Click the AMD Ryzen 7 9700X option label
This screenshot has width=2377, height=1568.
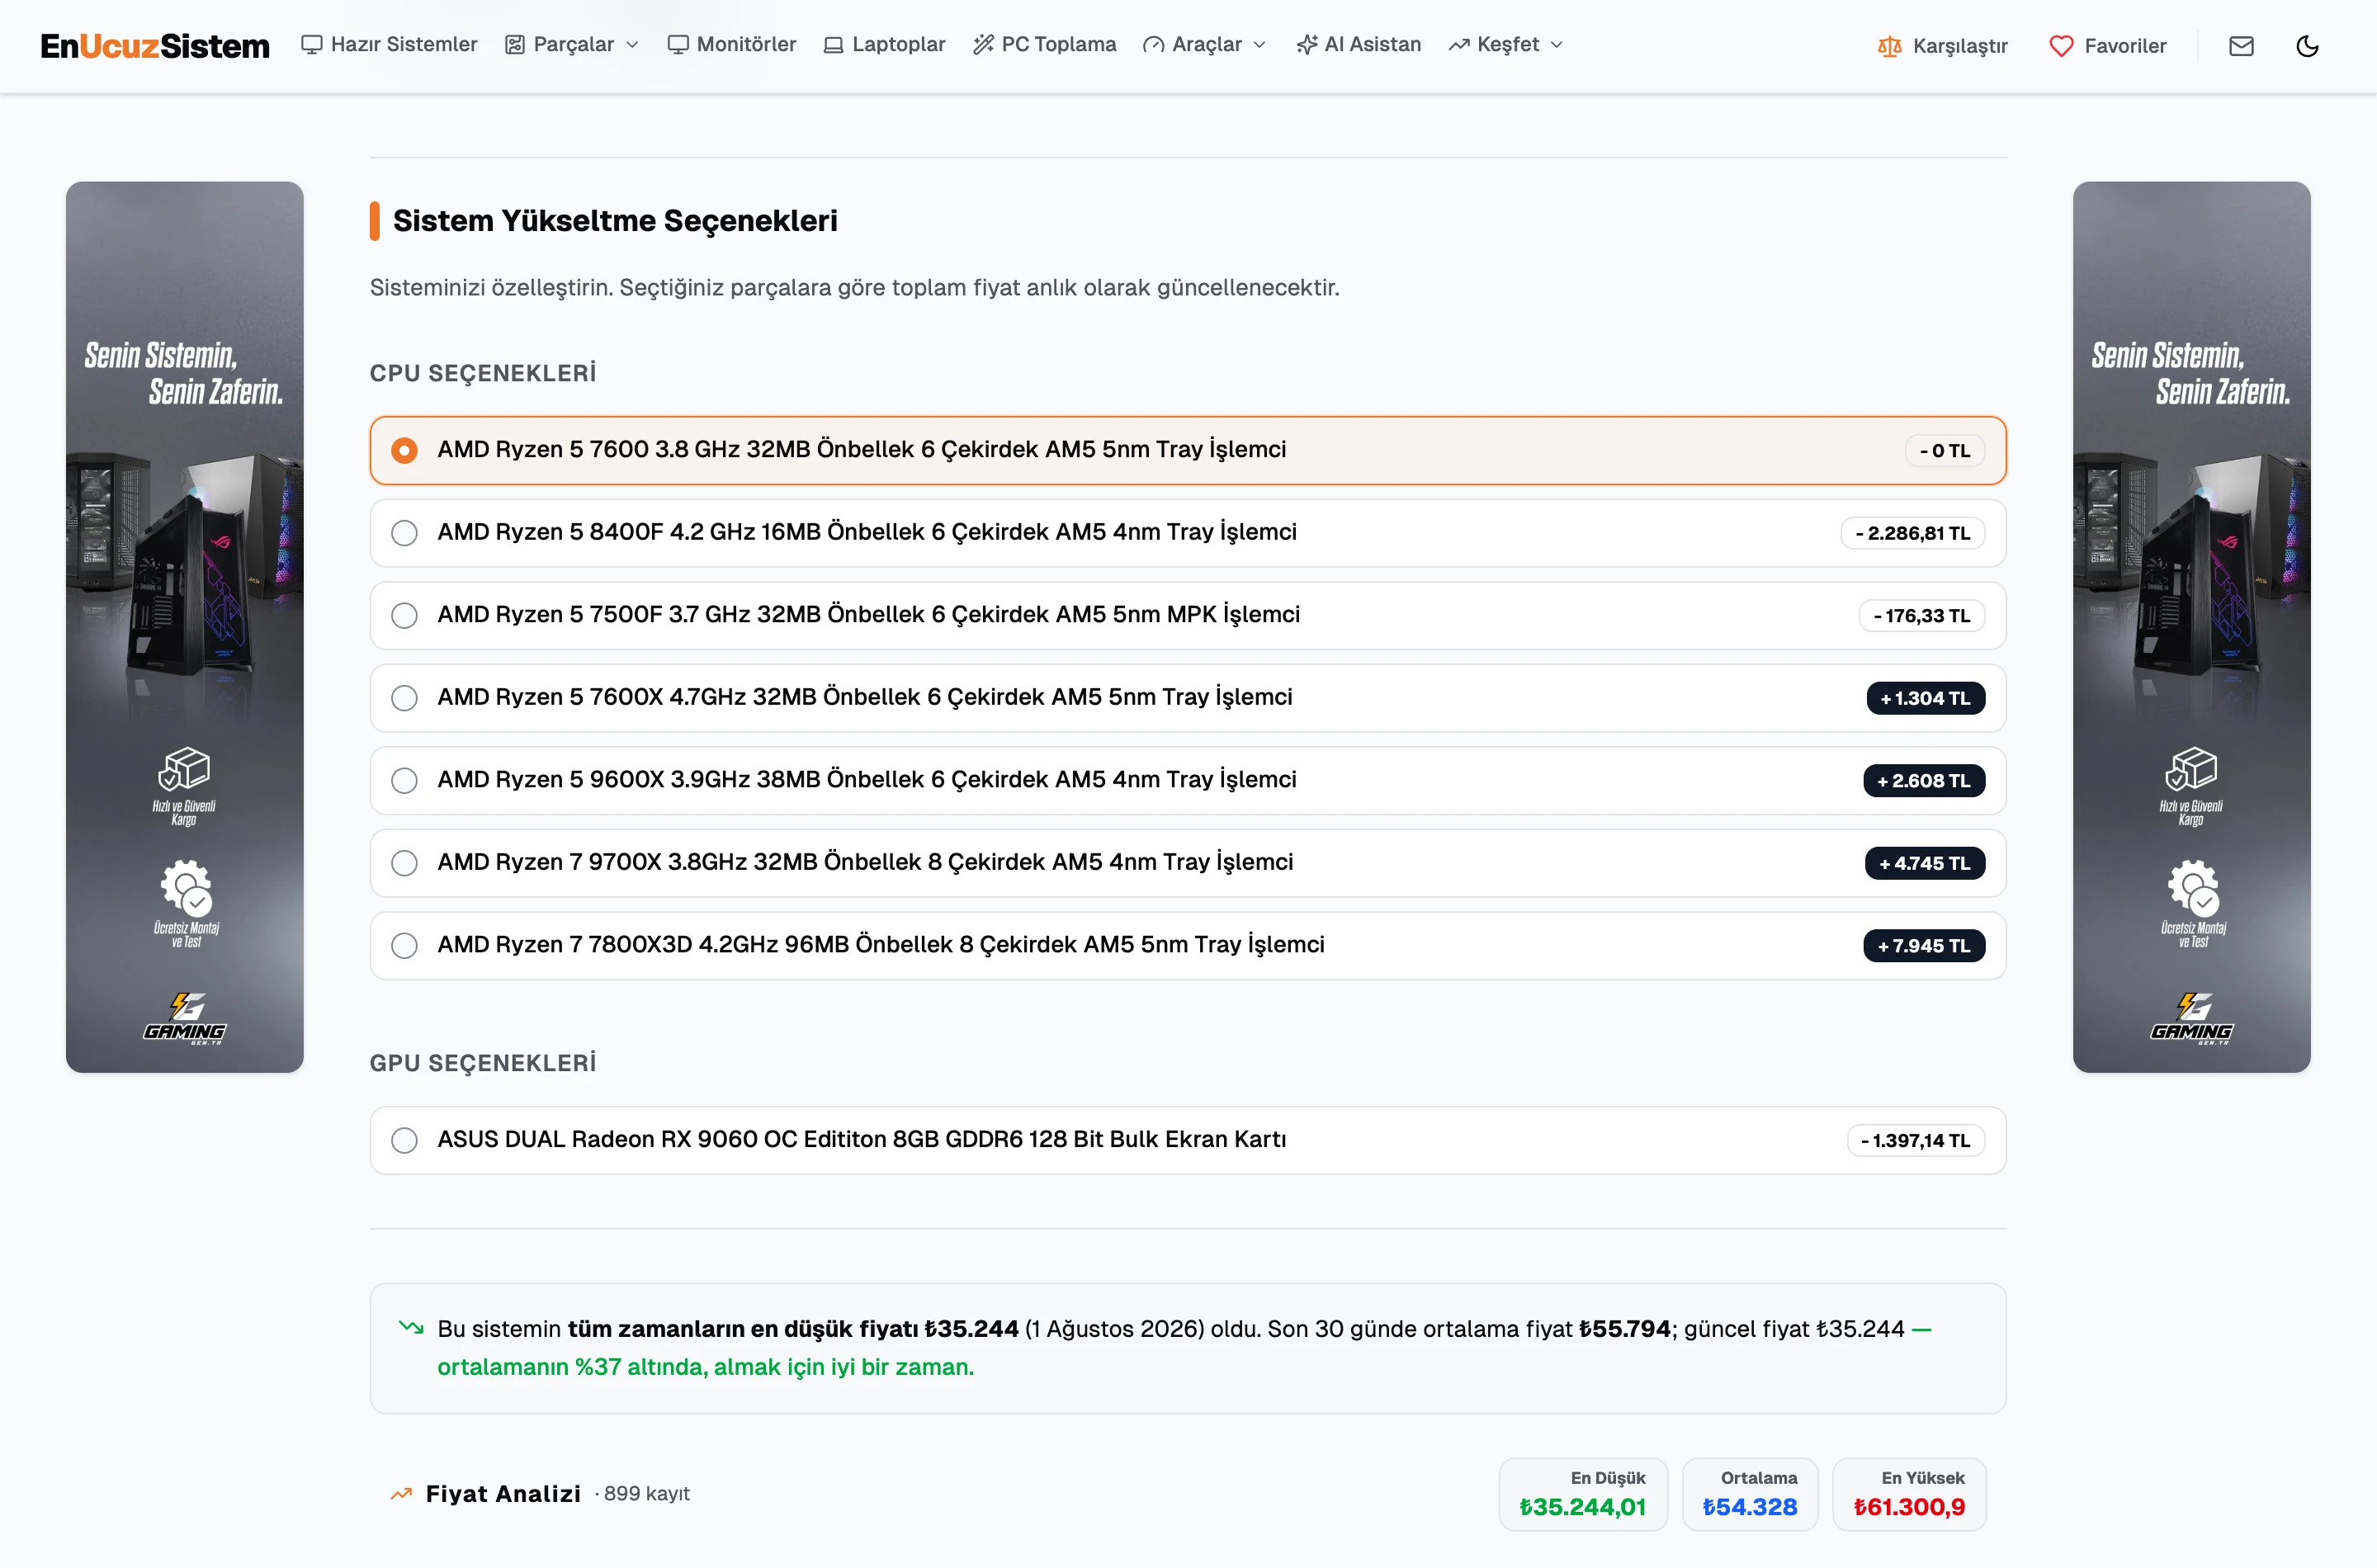tap(865, 863)
